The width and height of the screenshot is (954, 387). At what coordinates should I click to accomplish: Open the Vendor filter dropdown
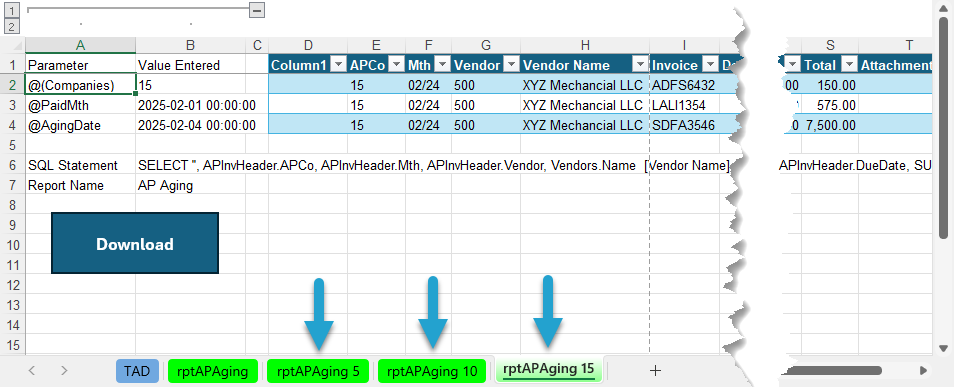coord(511,65)
